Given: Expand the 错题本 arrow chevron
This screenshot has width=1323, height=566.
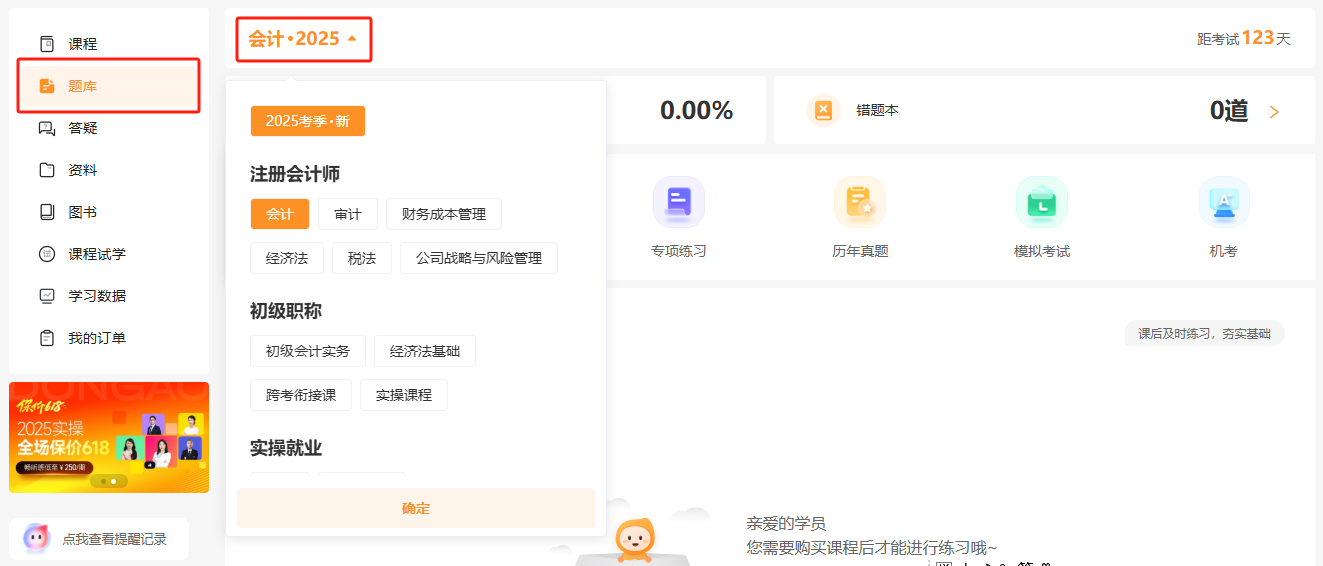Looking at the screenshot, I should point(1274,112).
